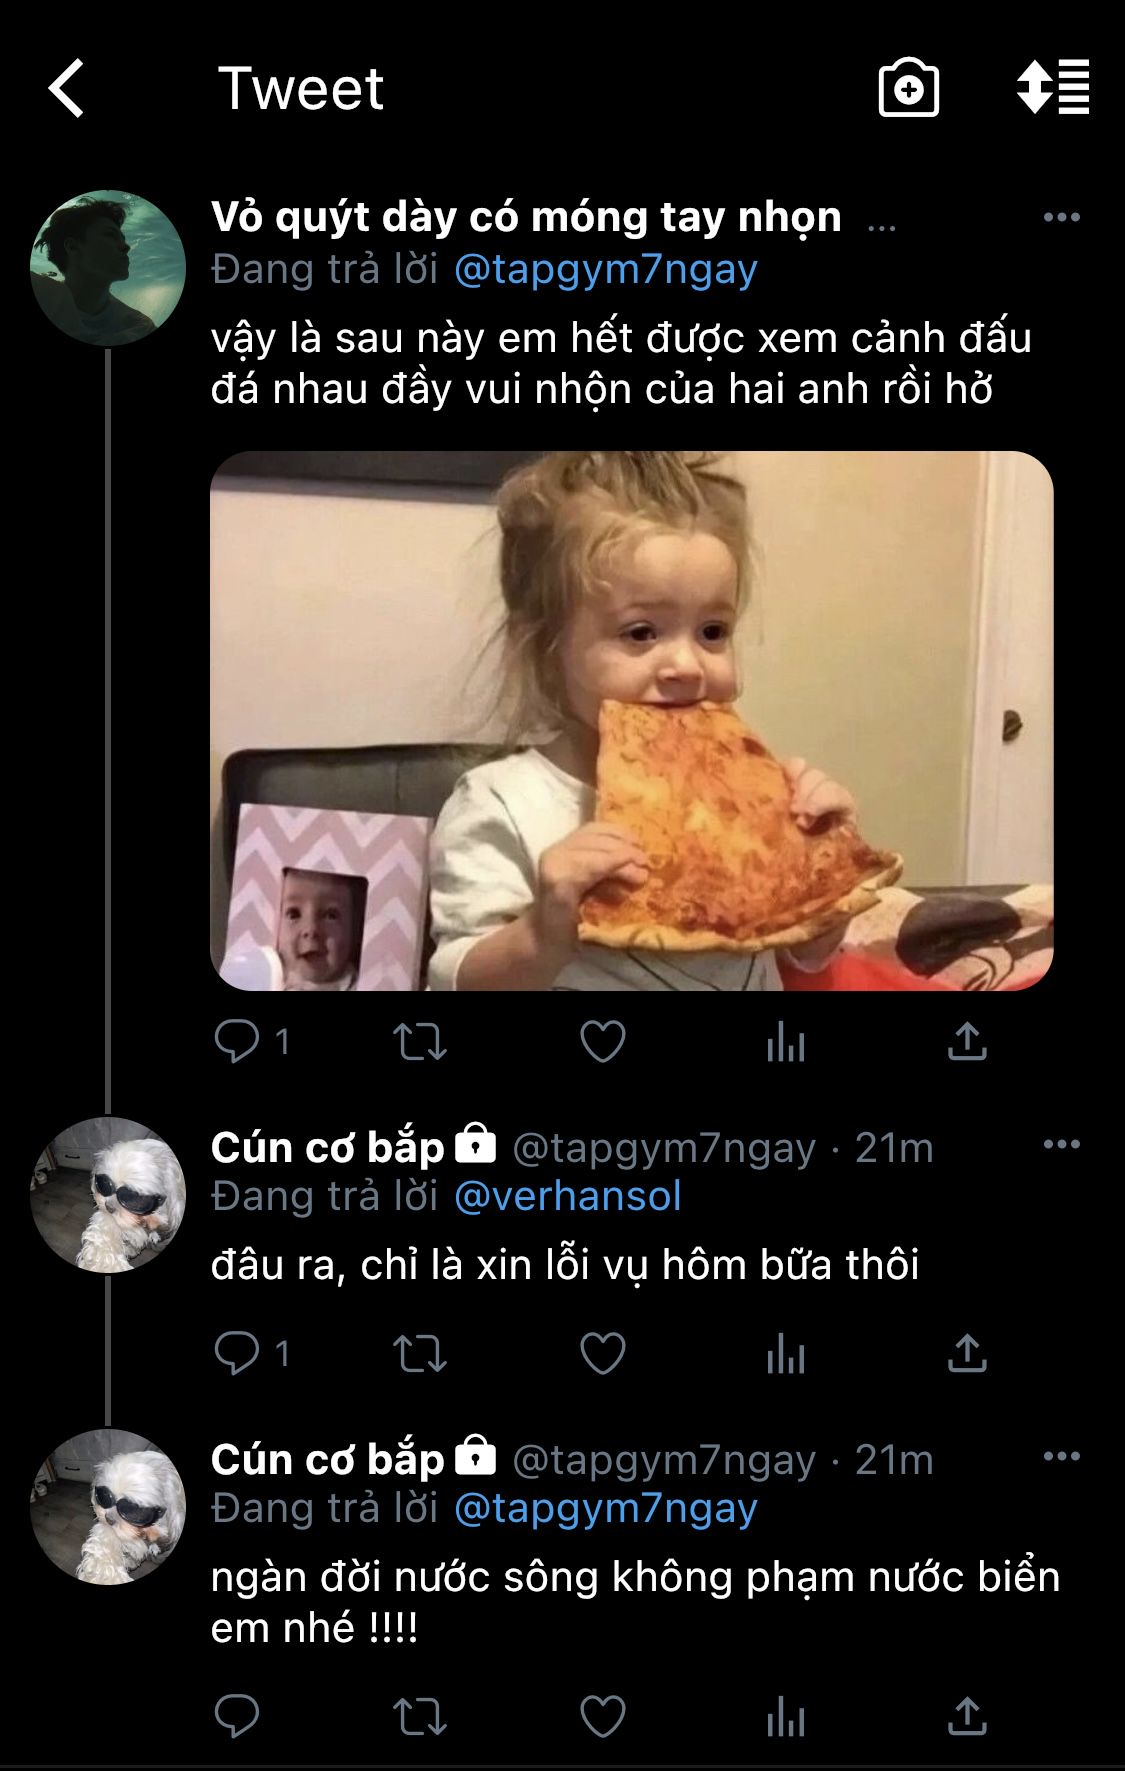Screen dimensions: 1125x1771
Task: Expand the options menu on the last tweet
Action: click(x=1061, y=1456)
